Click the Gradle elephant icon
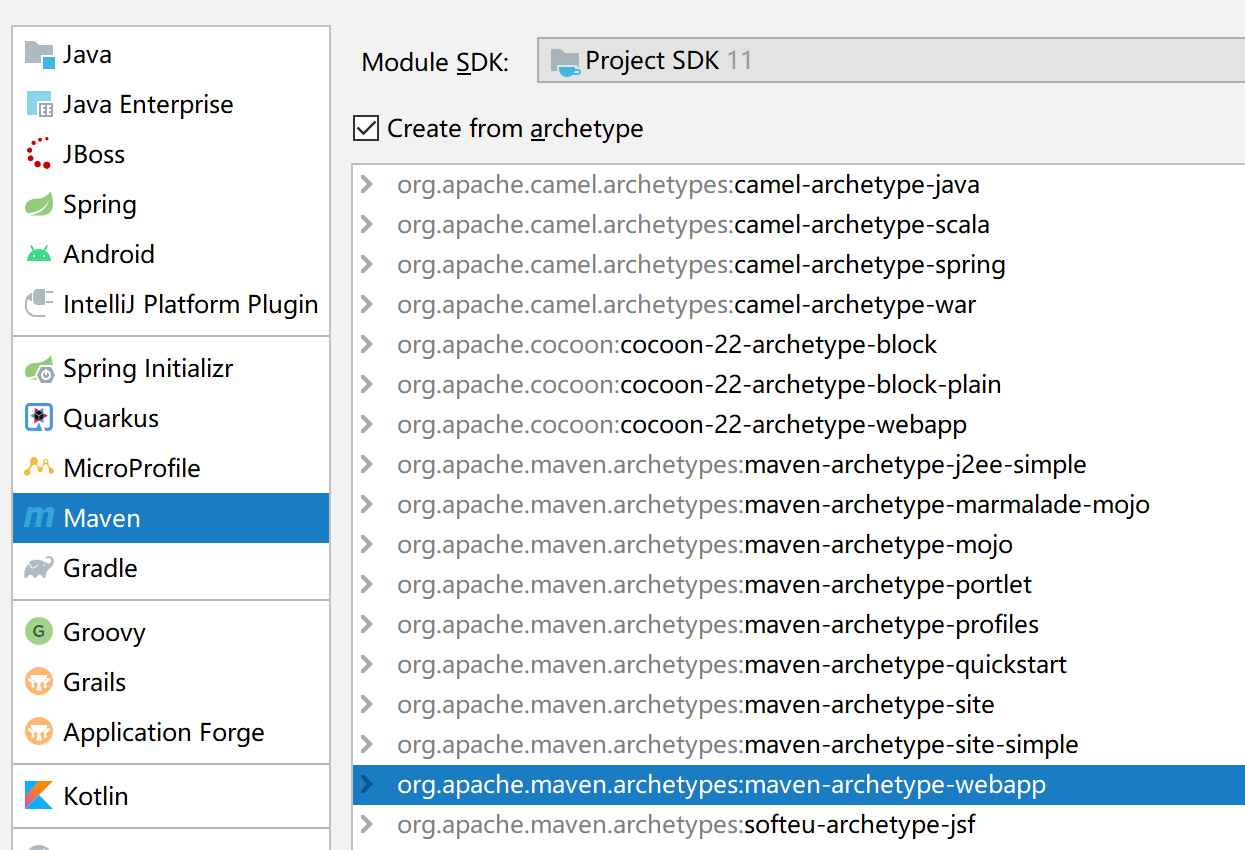 pos(39,568)
